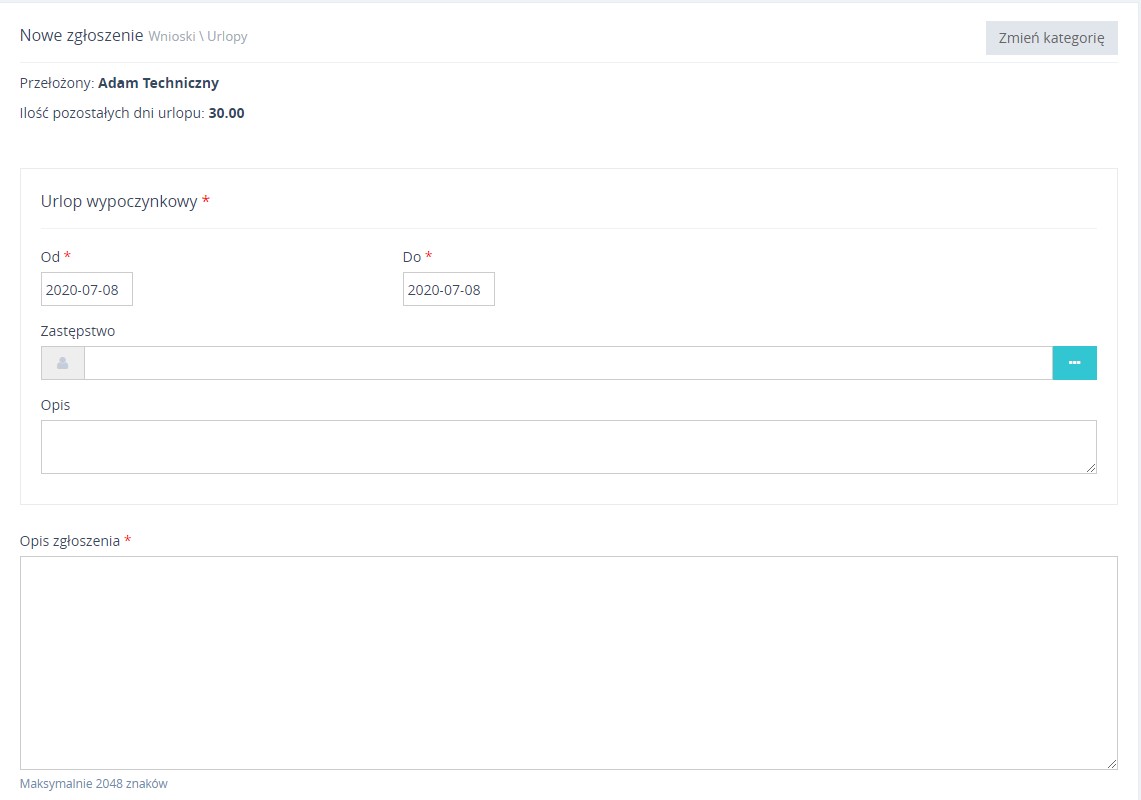Click the Maksymalnie 2048 znaków hint text
1141x800 pixels.
[x=94, y=784]
